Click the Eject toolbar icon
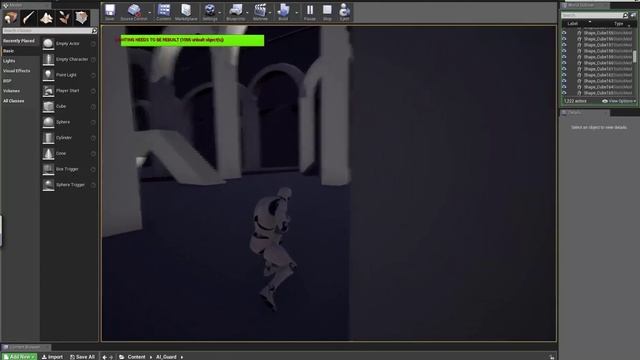This screenshot has width=640, height=360. (x=344, y=11)
